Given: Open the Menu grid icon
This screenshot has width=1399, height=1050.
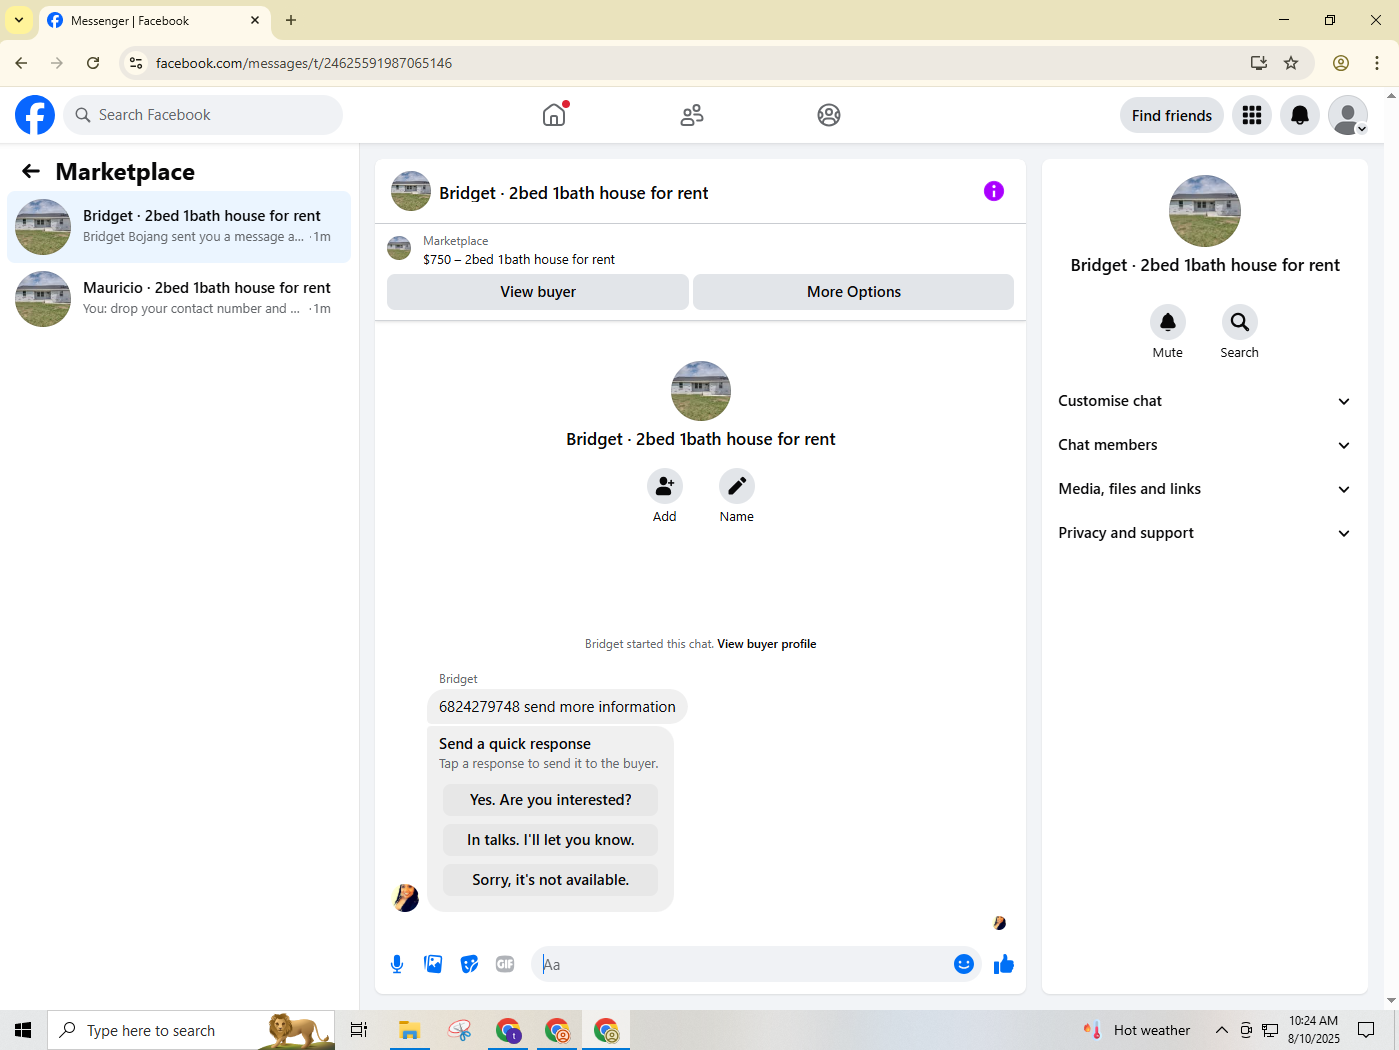Looking at the screenshot, I should pos(1252,115).
